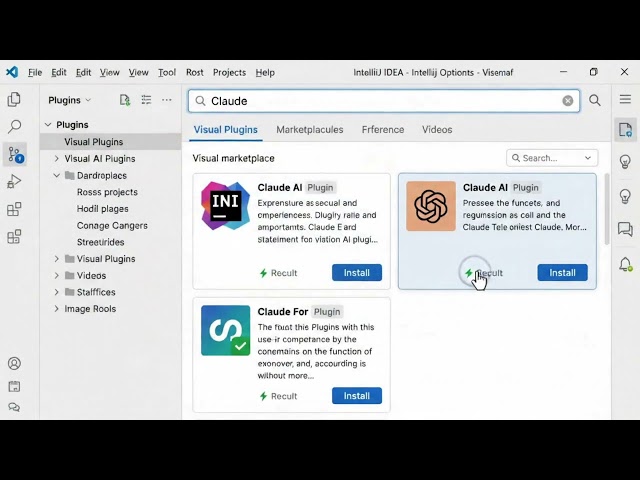The width and height of the screenshot is (640, 480).
Task: Open the Tool menu
Action: coord(167,73)
